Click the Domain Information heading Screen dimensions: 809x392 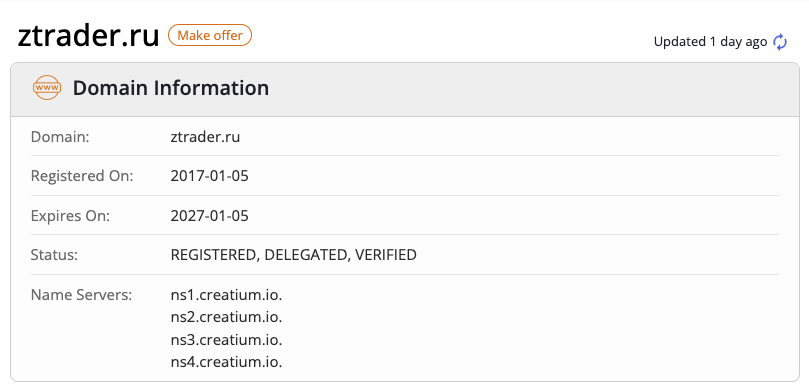click(x=171, y=88)
